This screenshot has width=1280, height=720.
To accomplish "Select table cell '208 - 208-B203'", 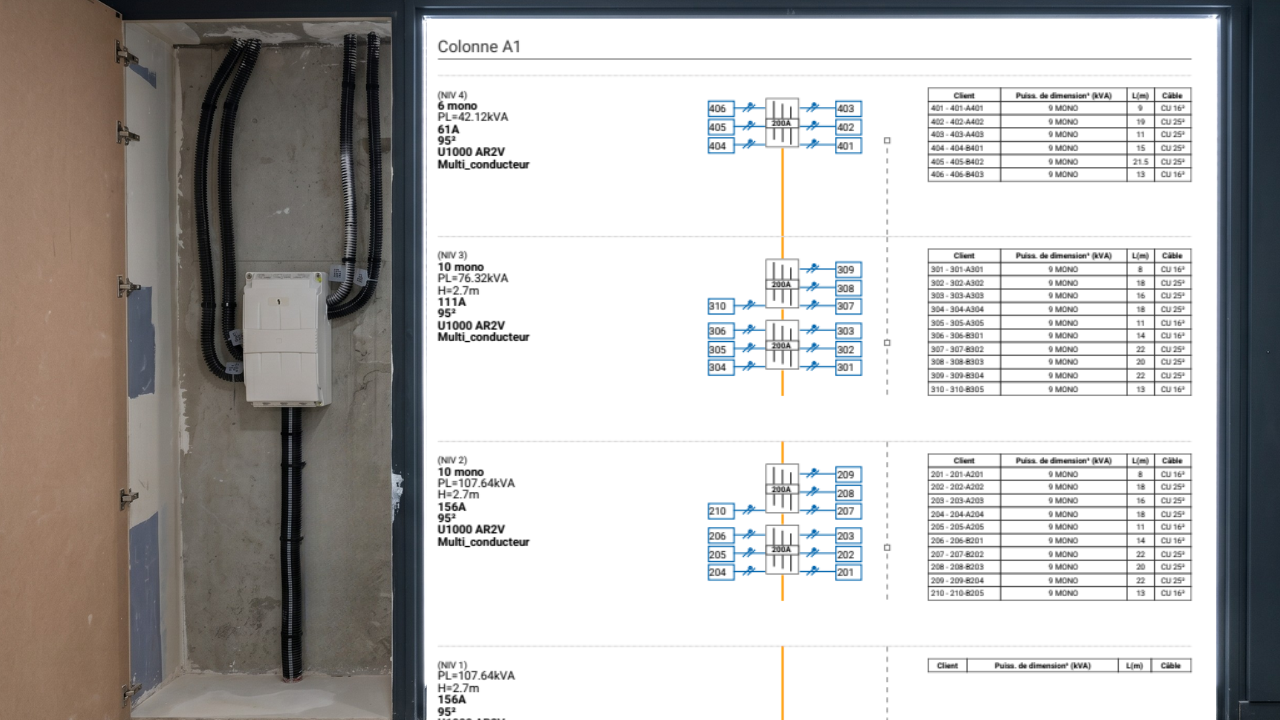I will point(964,567).
